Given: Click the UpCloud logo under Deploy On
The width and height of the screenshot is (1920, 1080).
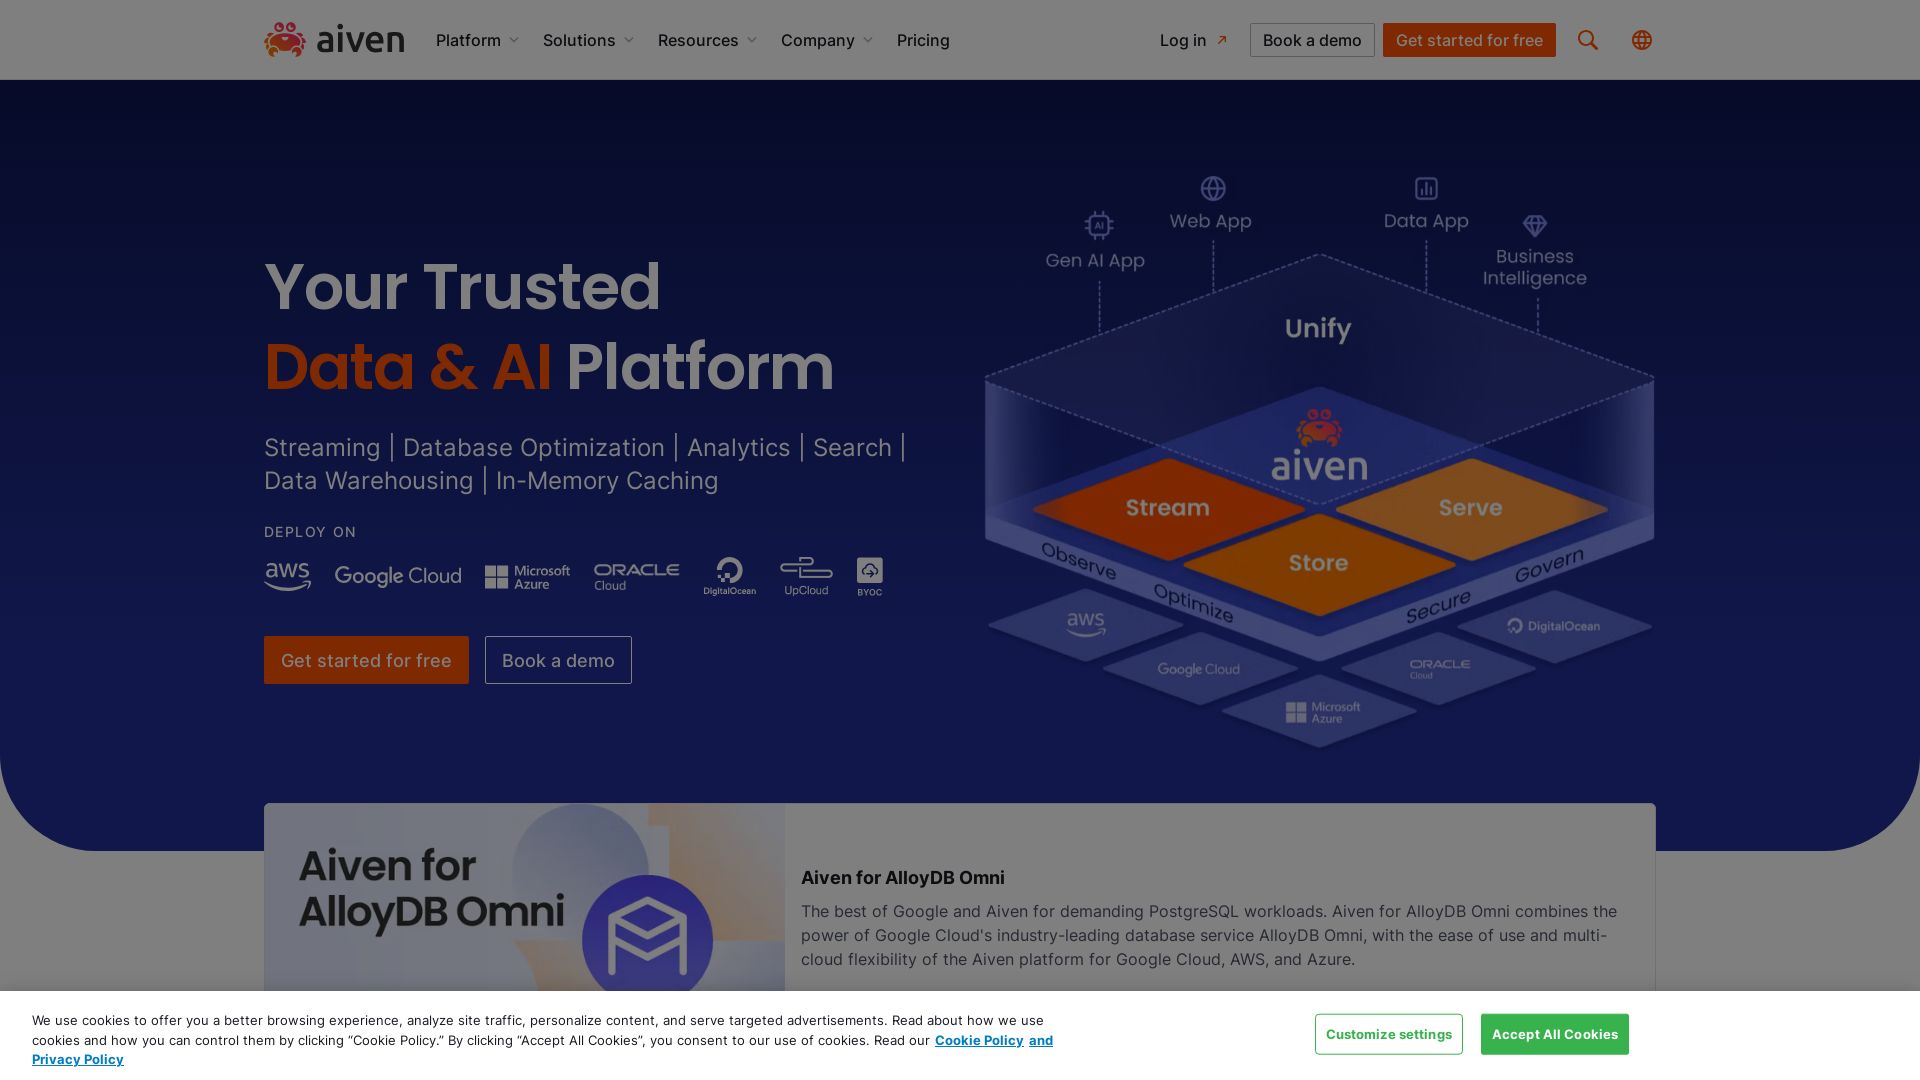Looking at the screenshot, I should coord(806,576).
